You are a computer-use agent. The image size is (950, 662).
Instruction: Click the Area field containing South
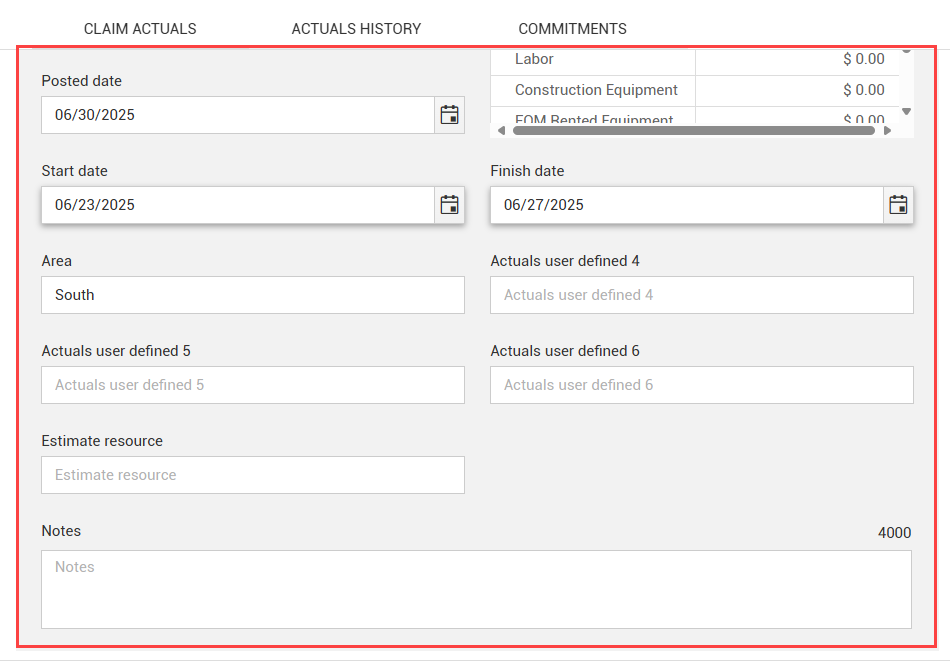(x=253, y=295)
